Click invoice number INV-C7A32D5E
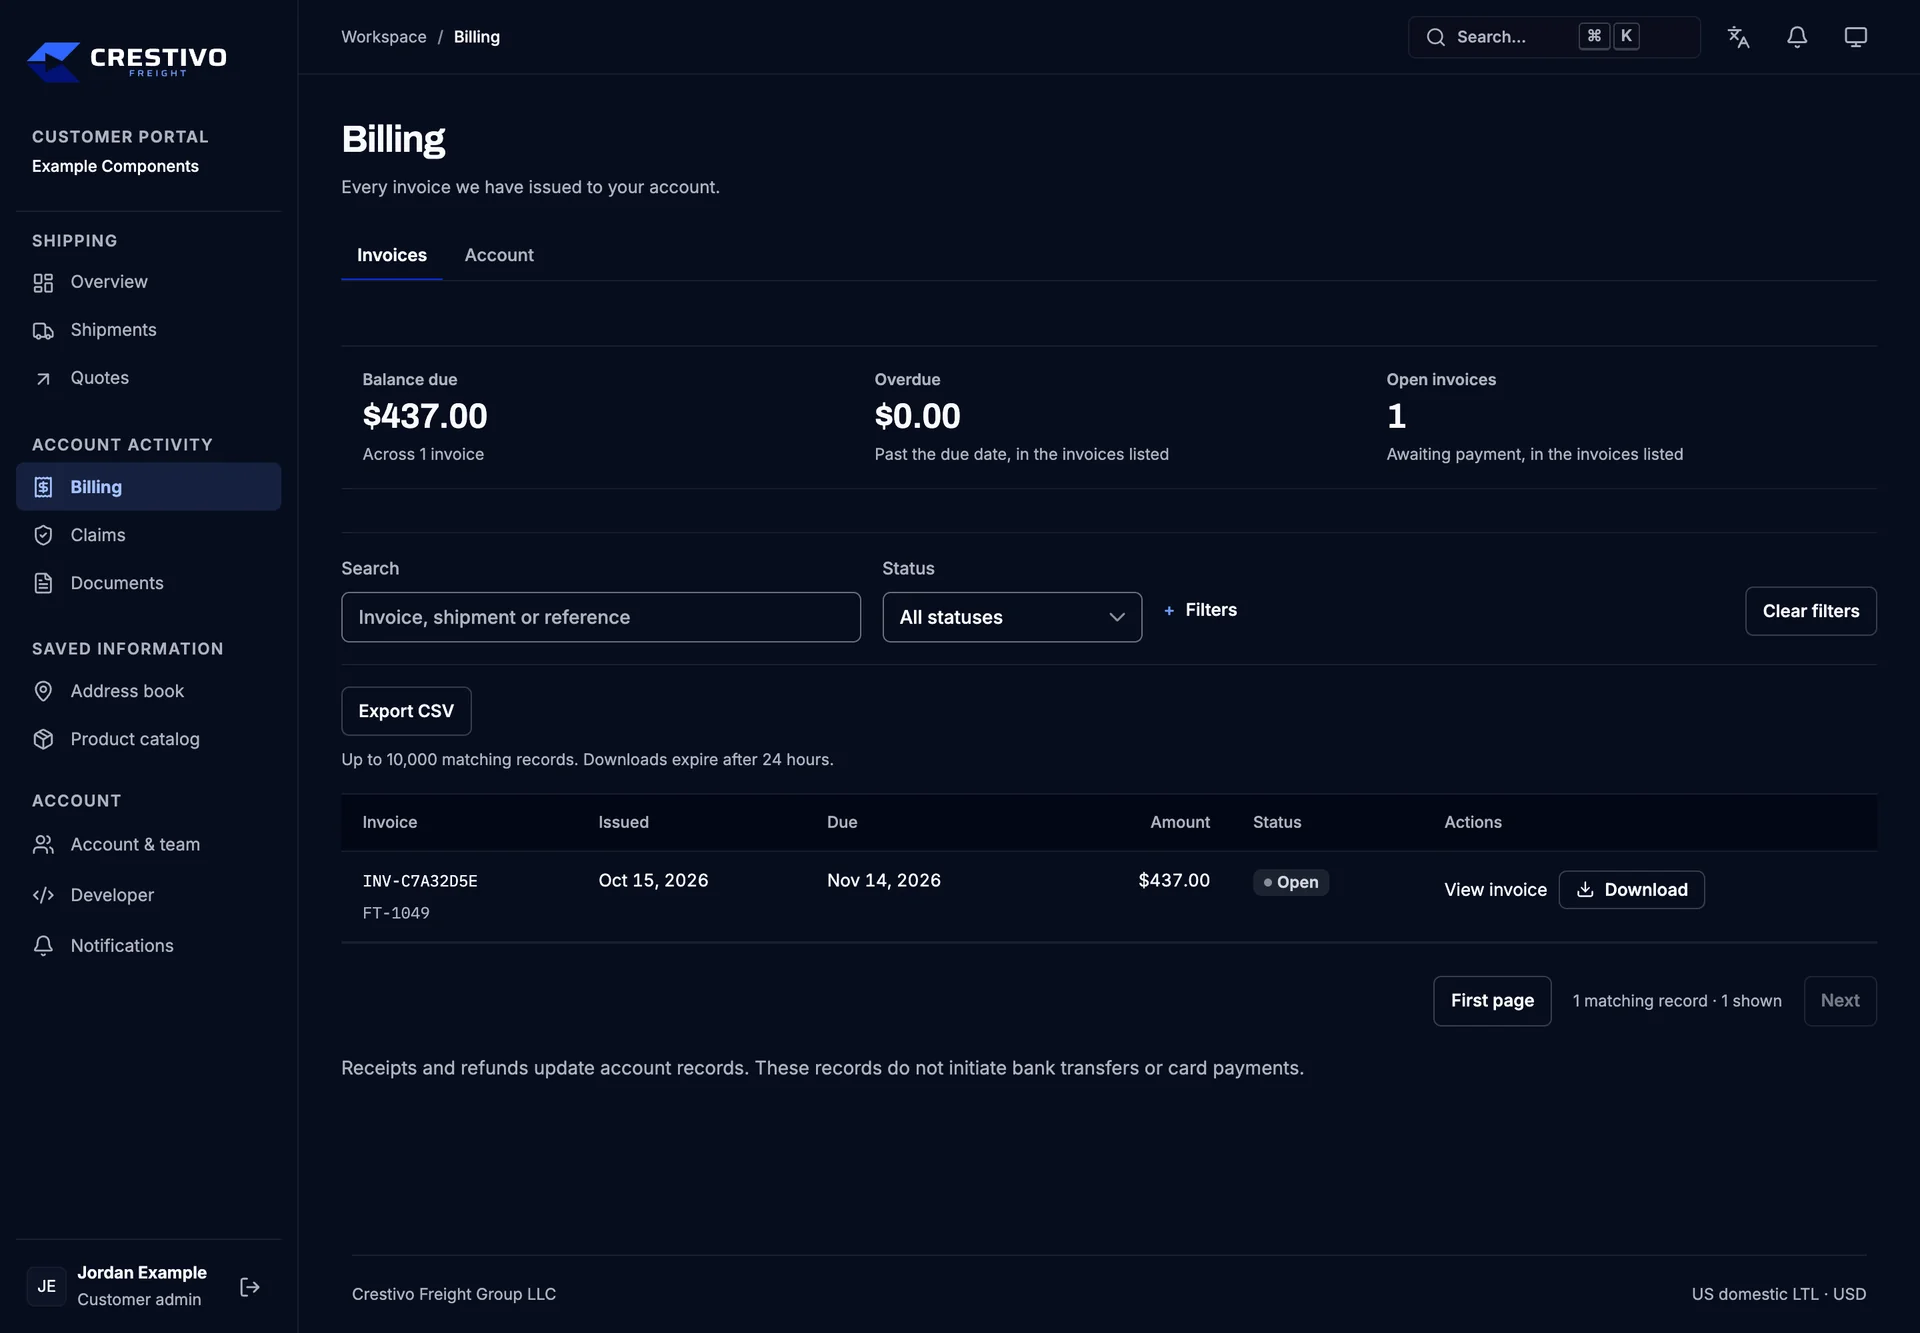Image resolution: width=1920 pixels, height=1333 pixels. [420, 881]
